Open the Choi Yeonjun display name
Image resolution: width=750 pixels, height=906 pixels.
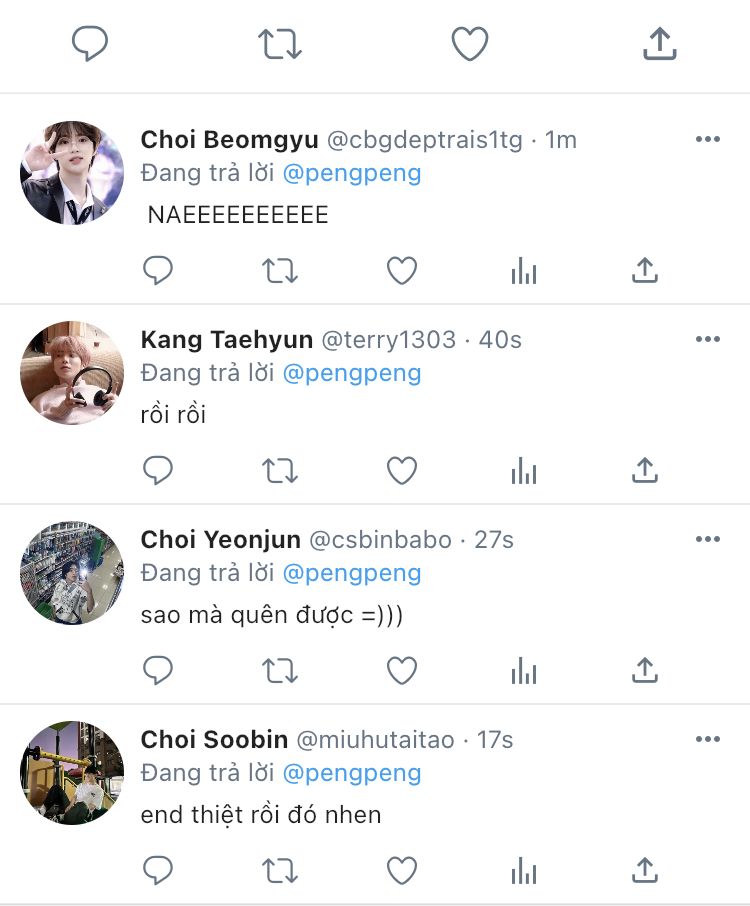coord(220,540)
